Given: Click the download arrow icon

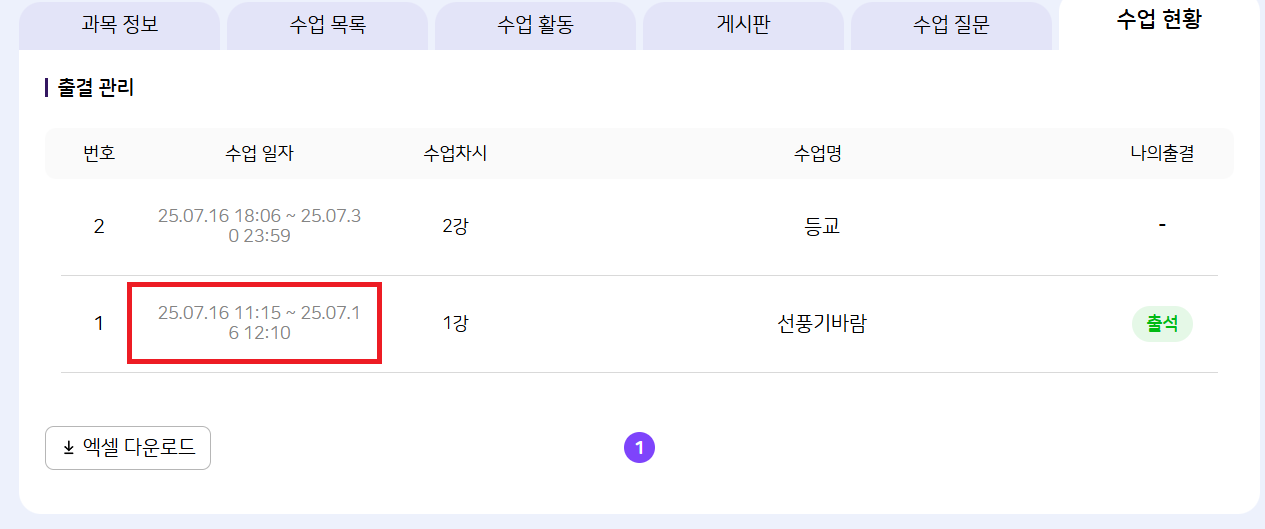Looking at the screenshot, I should [69, 448].
